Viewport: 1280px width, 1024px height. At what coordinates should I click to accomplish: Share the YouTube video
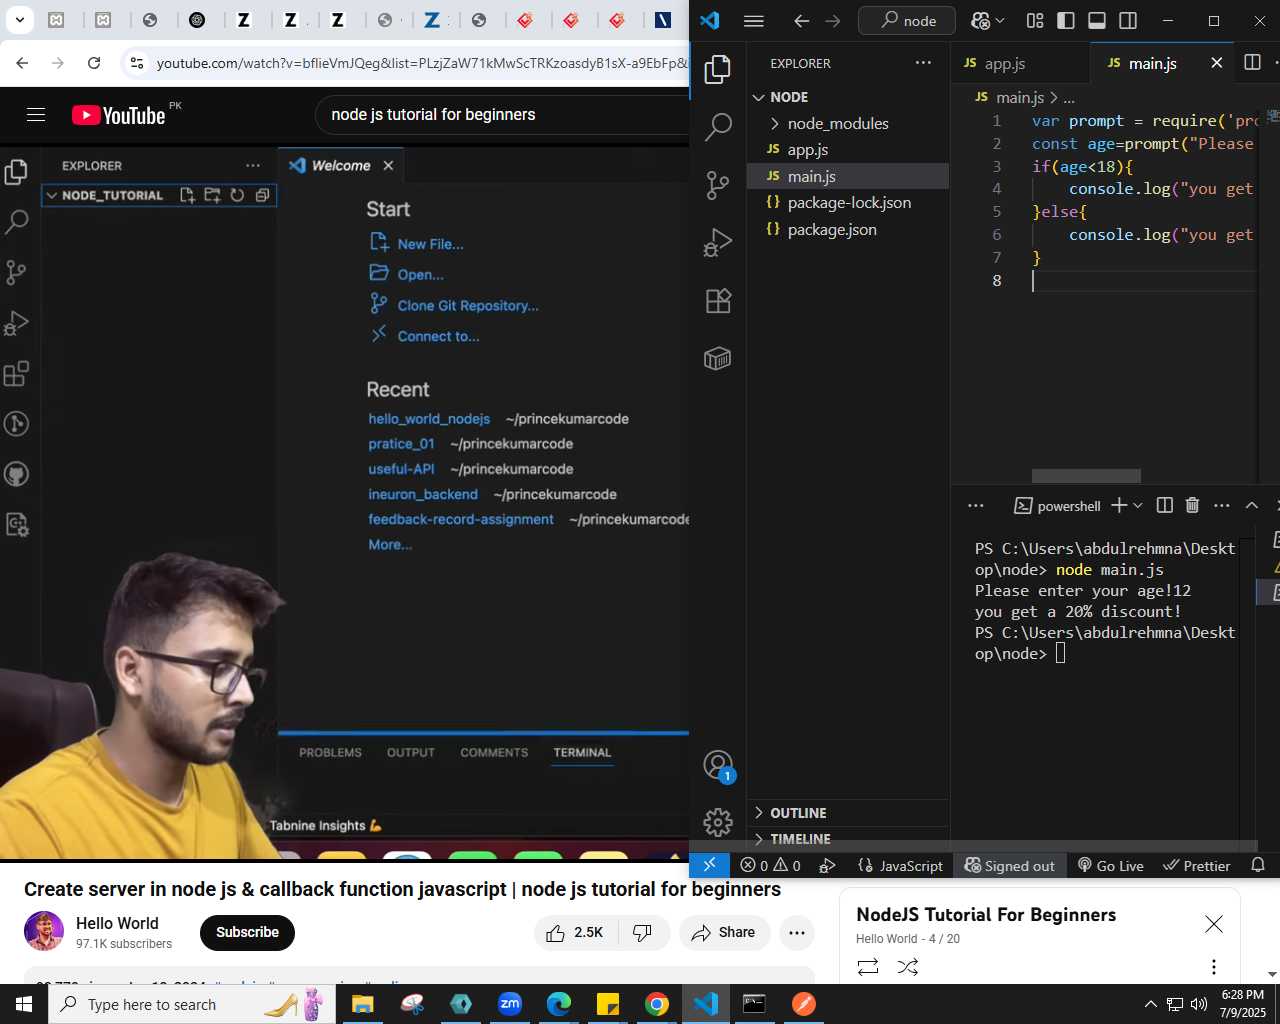point(724,932)
